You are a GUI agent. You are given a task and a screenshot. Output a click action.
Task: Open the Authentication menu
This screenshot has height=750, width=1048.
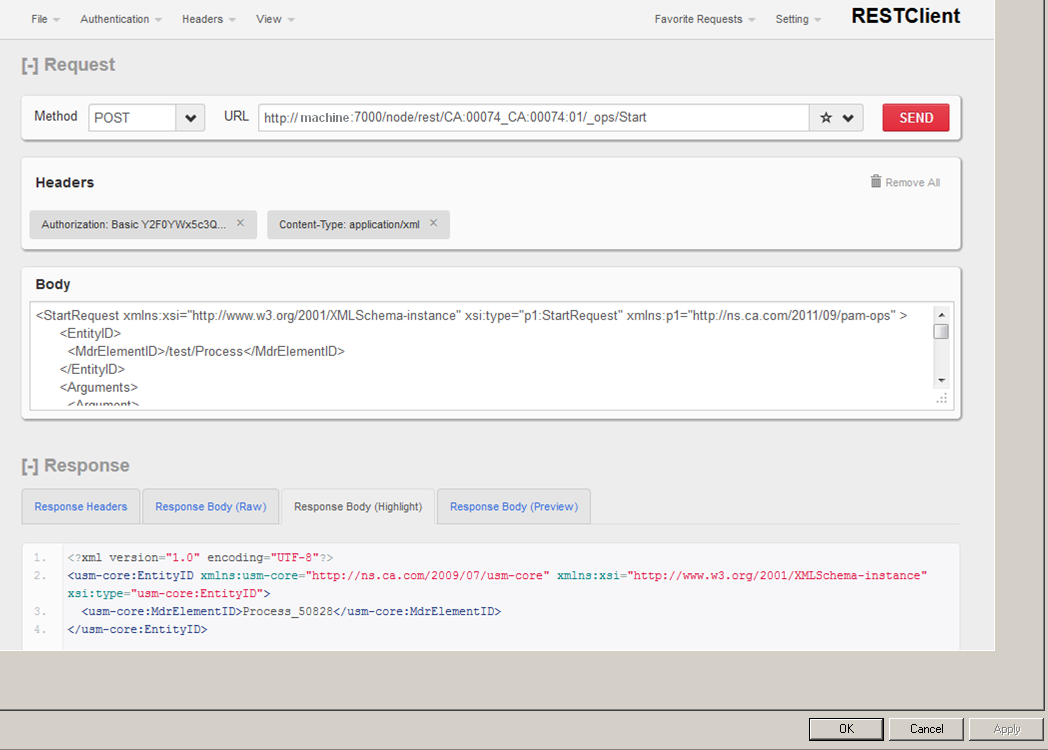coord(115,18)
